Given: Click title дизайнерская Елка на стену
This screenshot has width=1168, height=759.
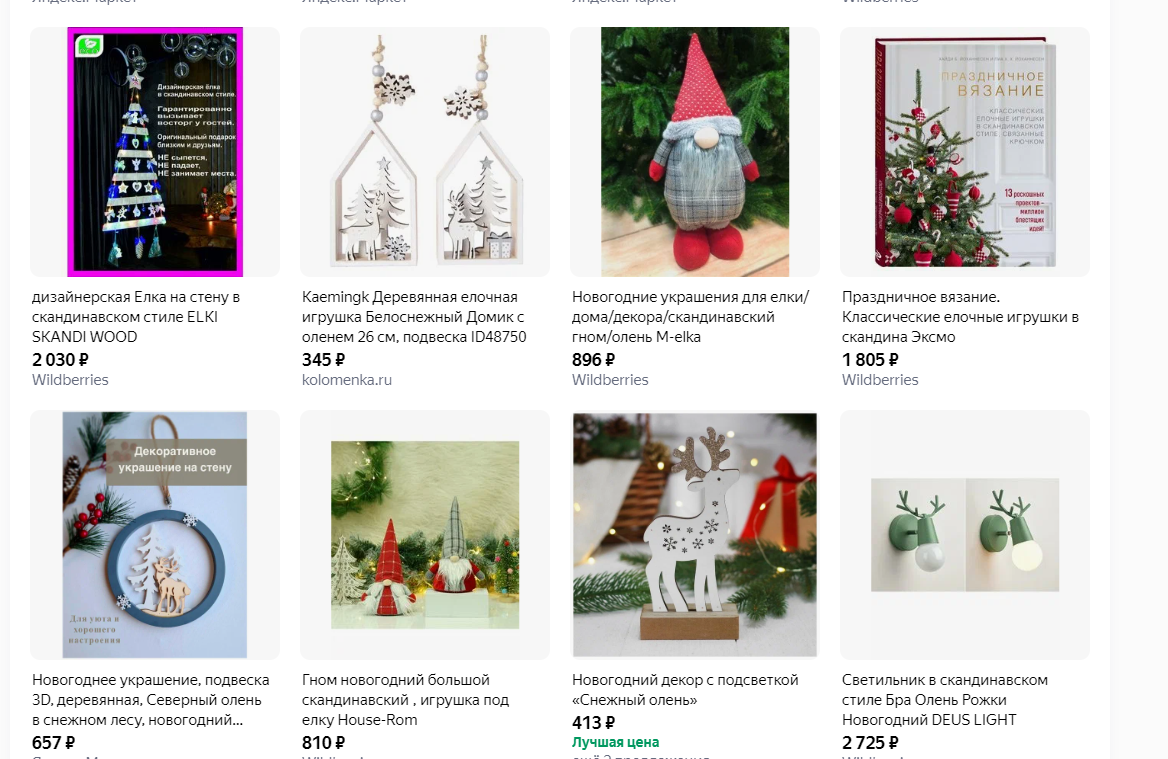Looking at the screenshot, I should [136, 317].
